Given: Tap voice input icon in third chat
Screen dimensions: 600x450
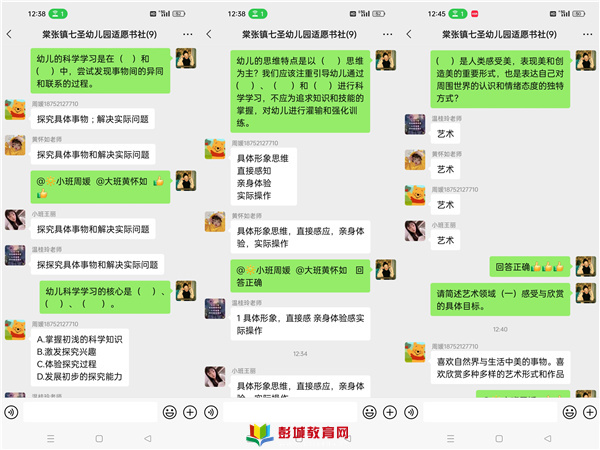Looking at the screenshot, I should (411, 412).
